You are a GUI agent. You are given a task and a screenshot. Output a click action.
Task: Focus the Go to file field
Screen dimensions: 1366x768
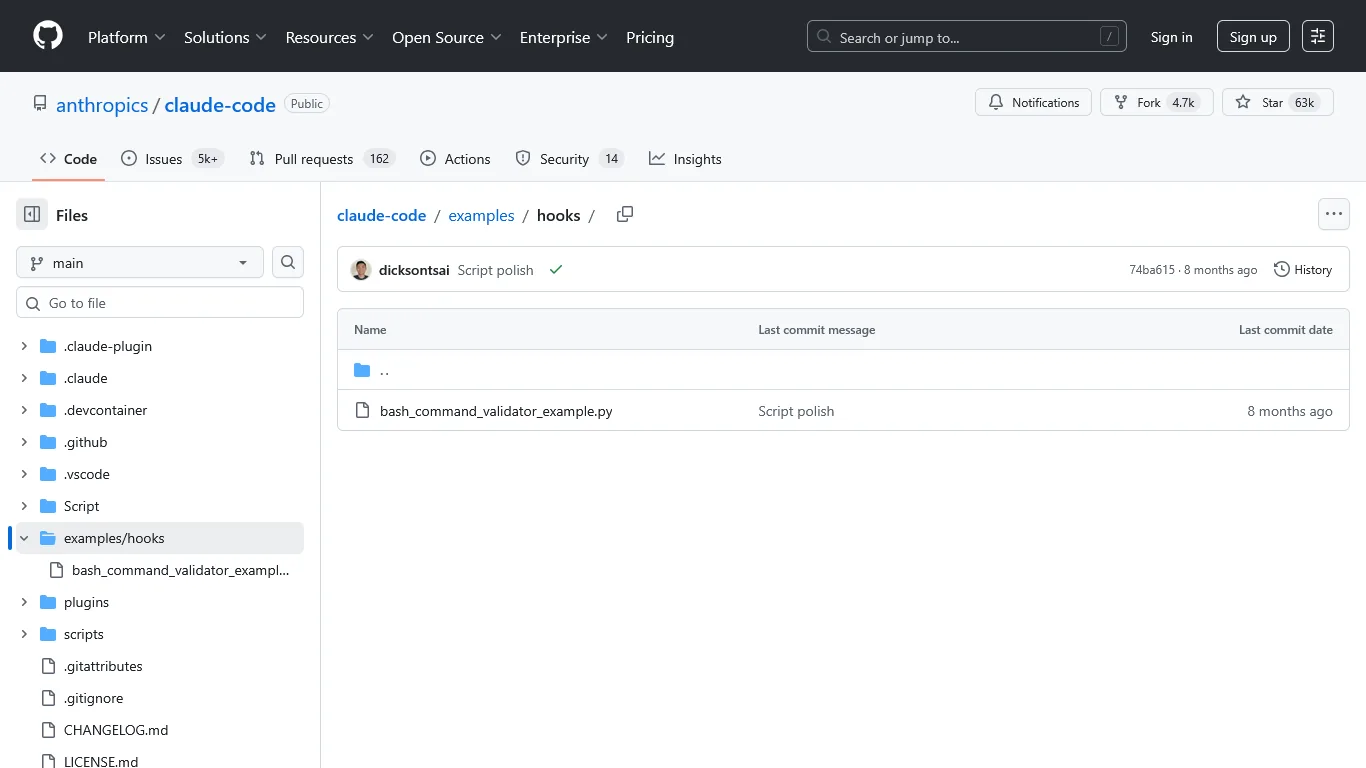click(x=160, y=303)
